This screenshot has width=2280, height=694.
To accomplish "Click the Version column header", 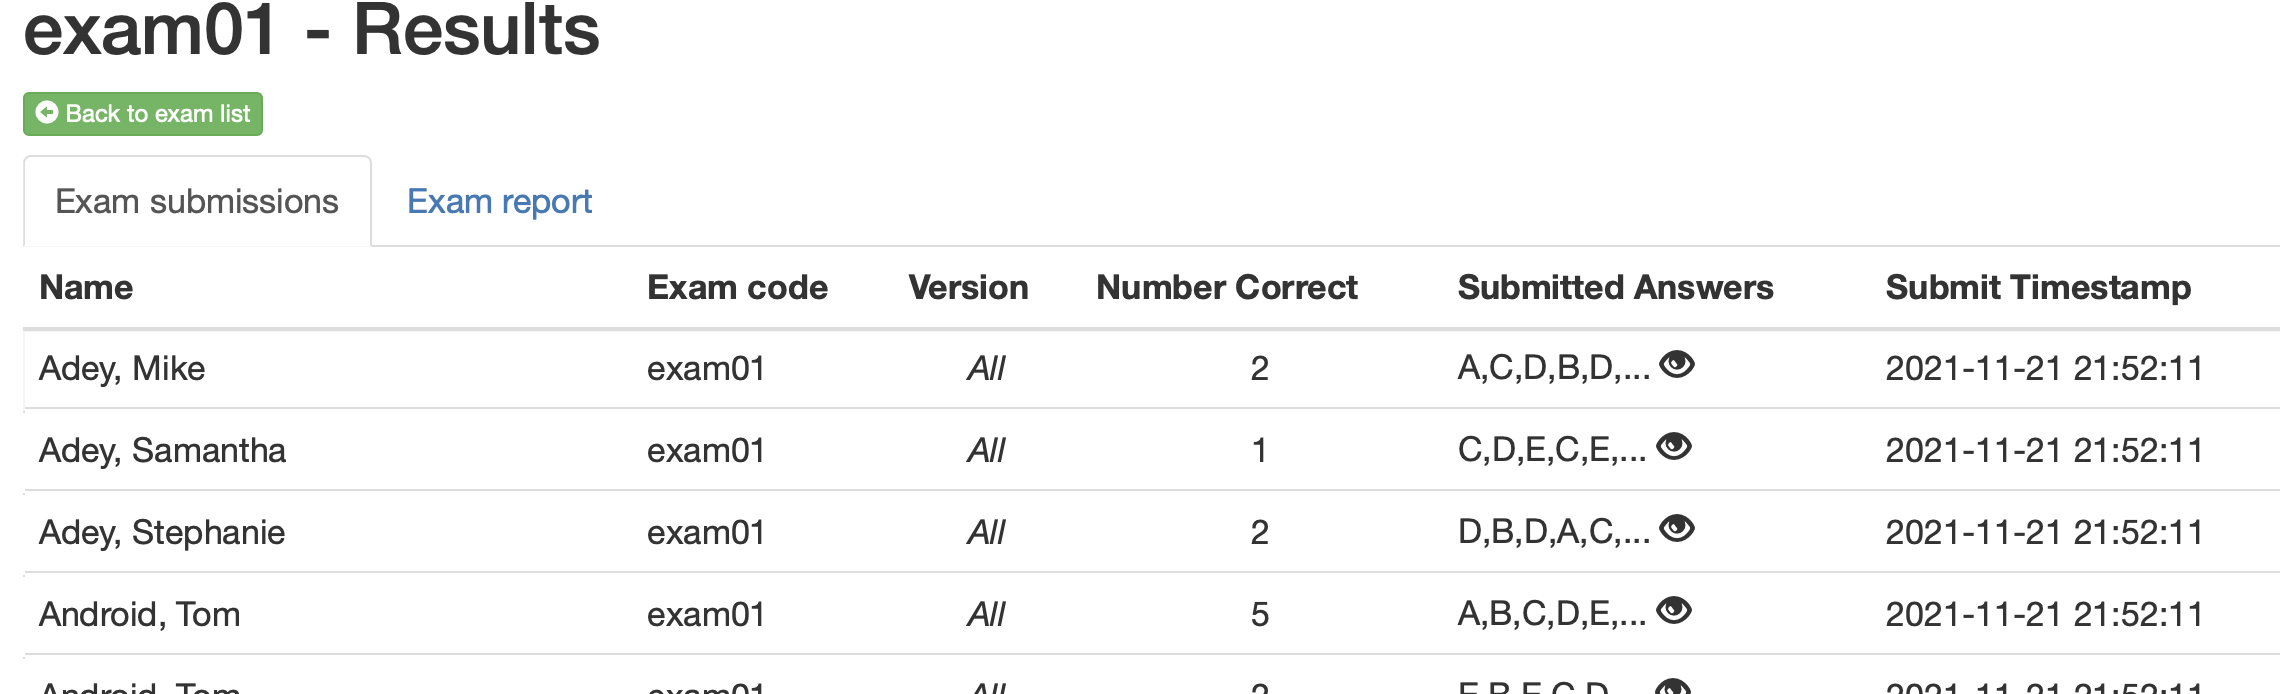I will [968, 288].
